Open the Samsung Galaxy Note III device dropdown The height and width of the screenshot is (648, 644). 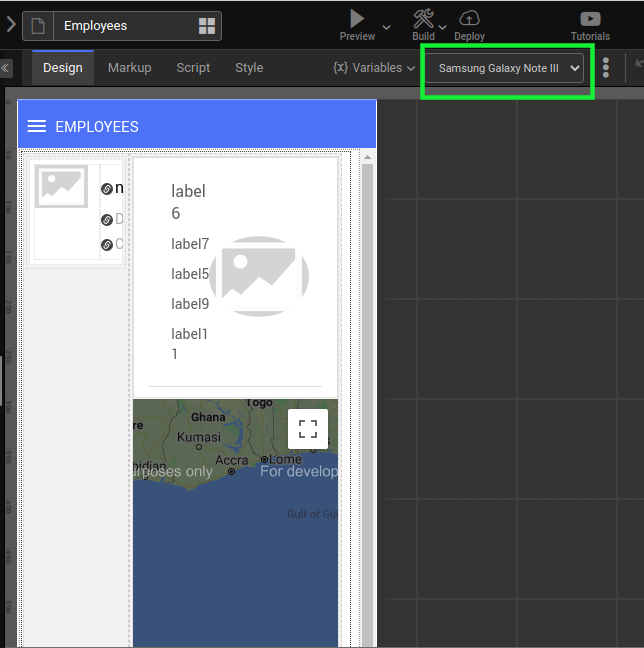[x=504, y=68]
